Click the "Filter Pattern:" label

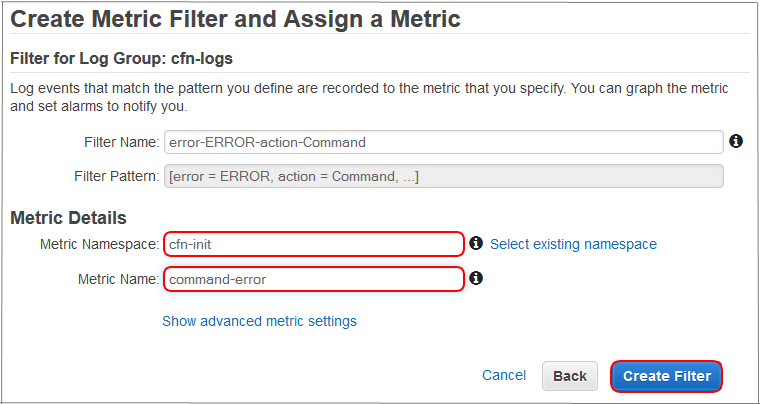pos(116,176)
